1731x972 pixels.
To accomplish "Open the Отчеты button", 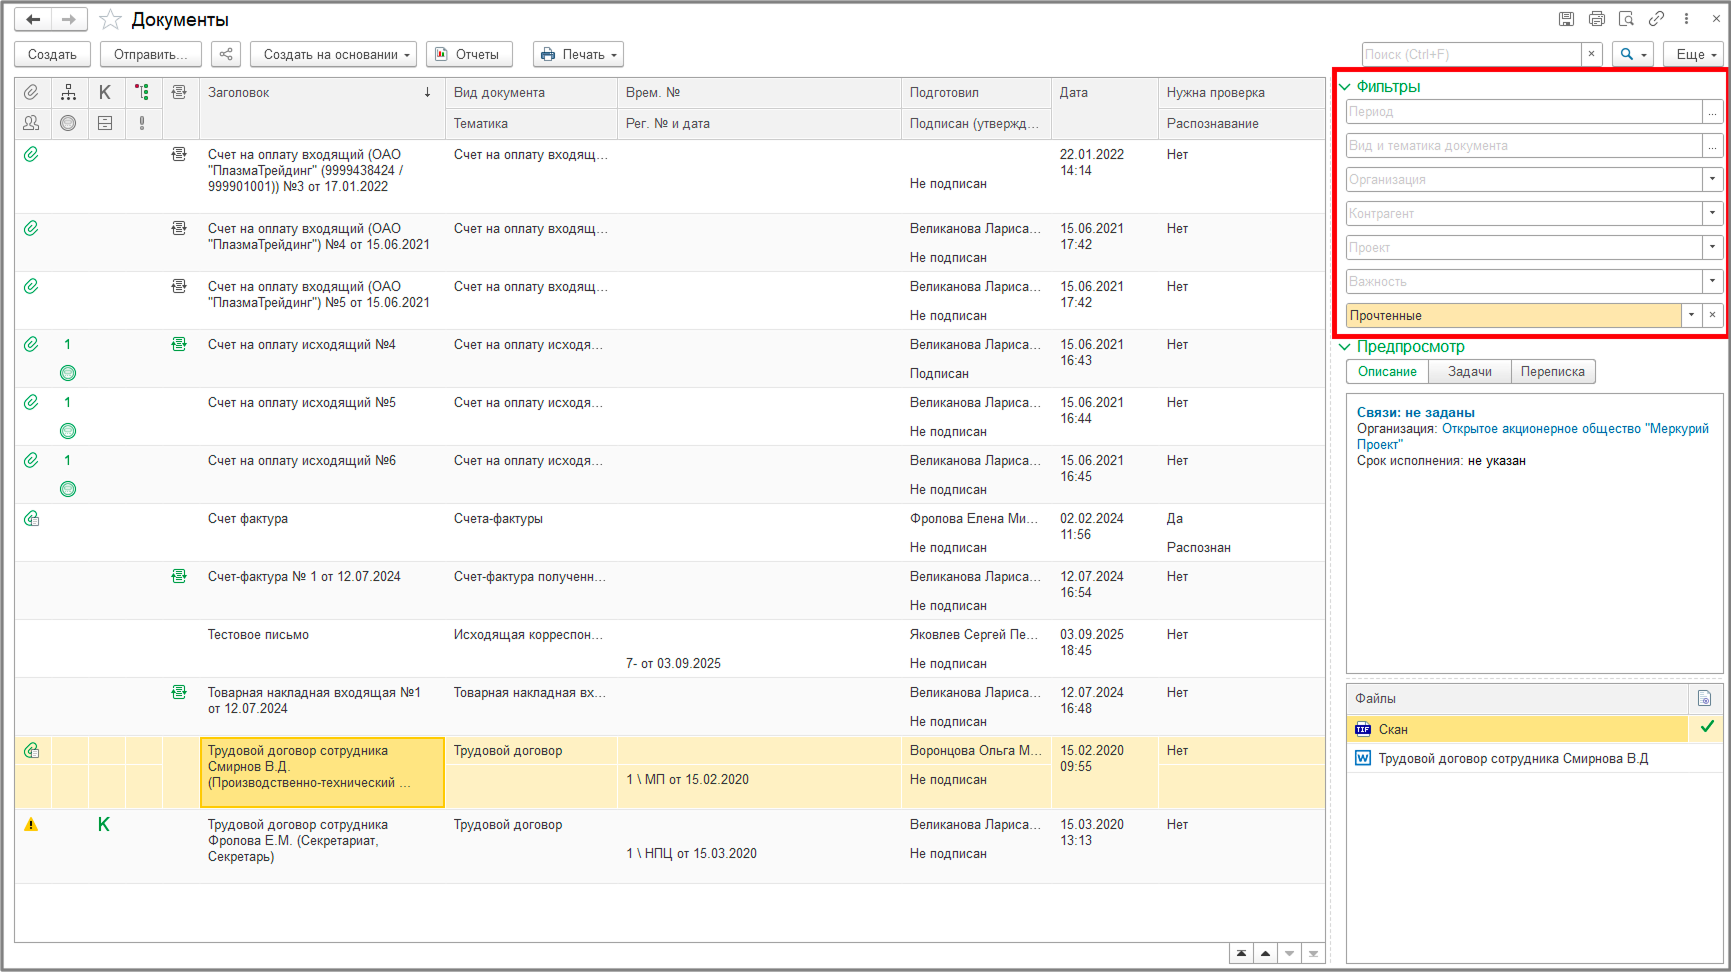I will click(x=469, y=54).
